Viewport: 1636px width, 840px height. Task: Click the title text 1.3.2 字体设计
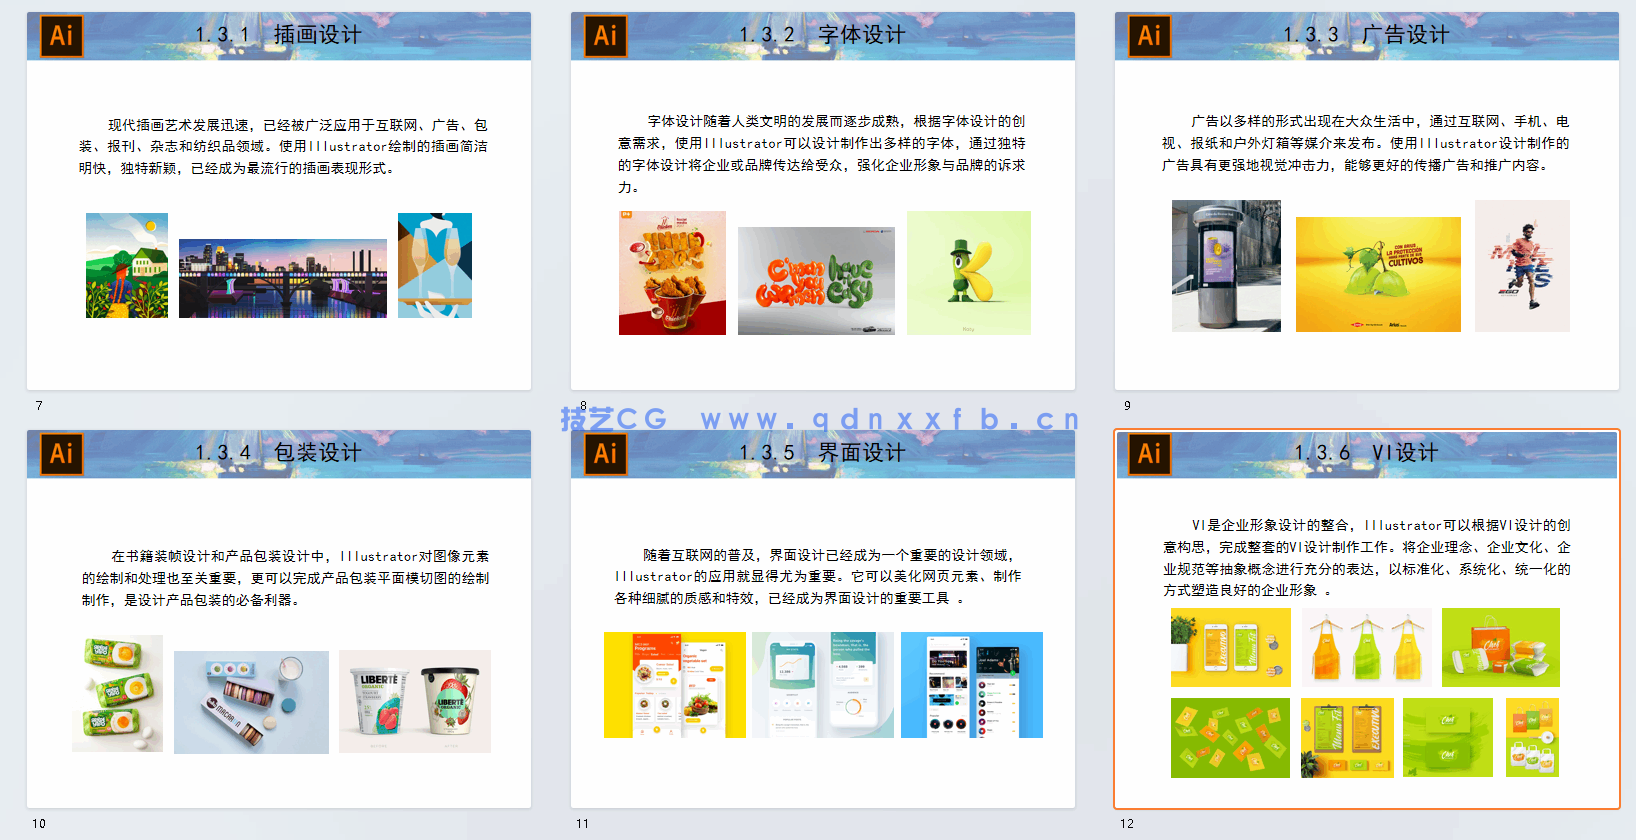point(822,35)
